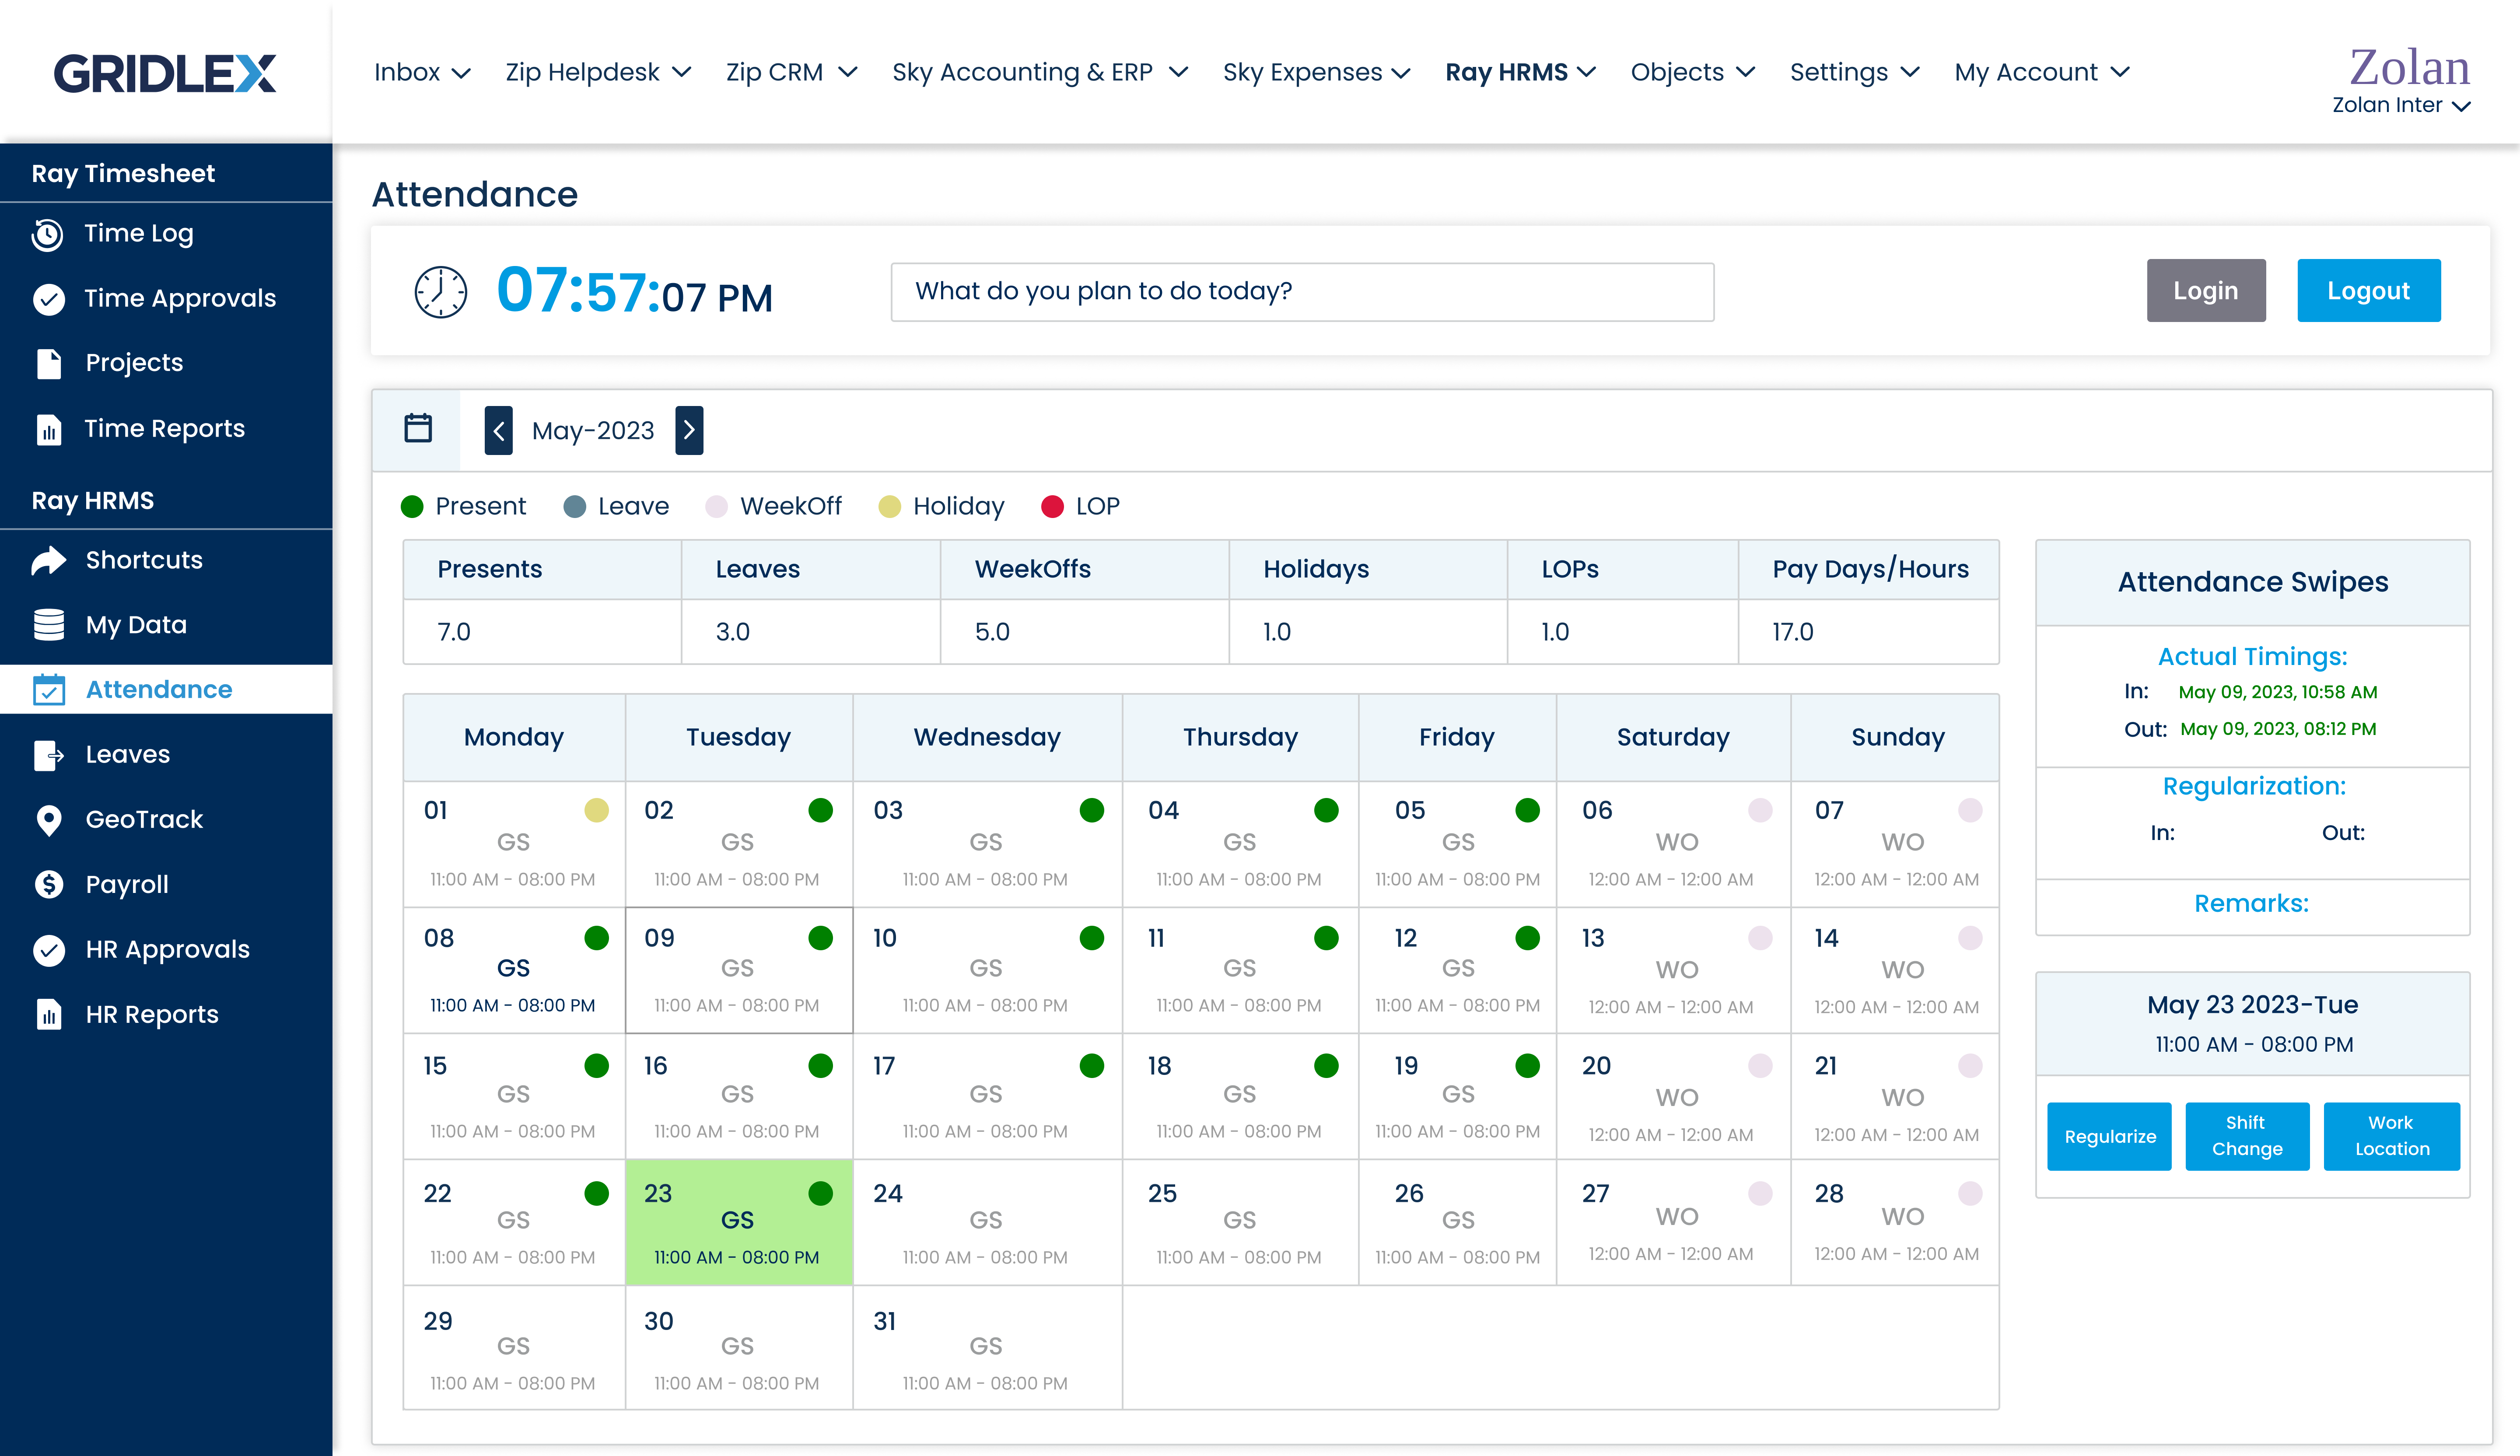
Task: Click the Payroll dollar icon
Action: [x=48, y=885]
